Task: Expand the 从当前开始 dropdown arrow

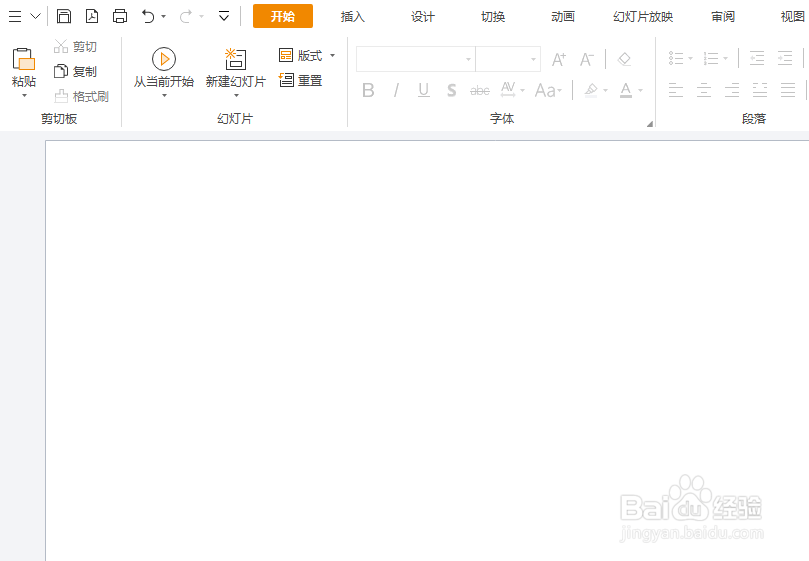Action: [x=165, y=95]
